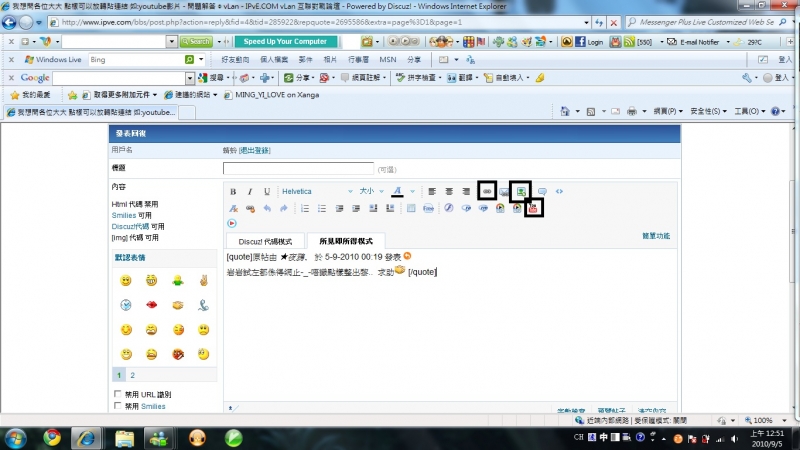Insert a numbered list
This screenshot has width=800, height=450.
pyautogui.click(x=305, y=208)
